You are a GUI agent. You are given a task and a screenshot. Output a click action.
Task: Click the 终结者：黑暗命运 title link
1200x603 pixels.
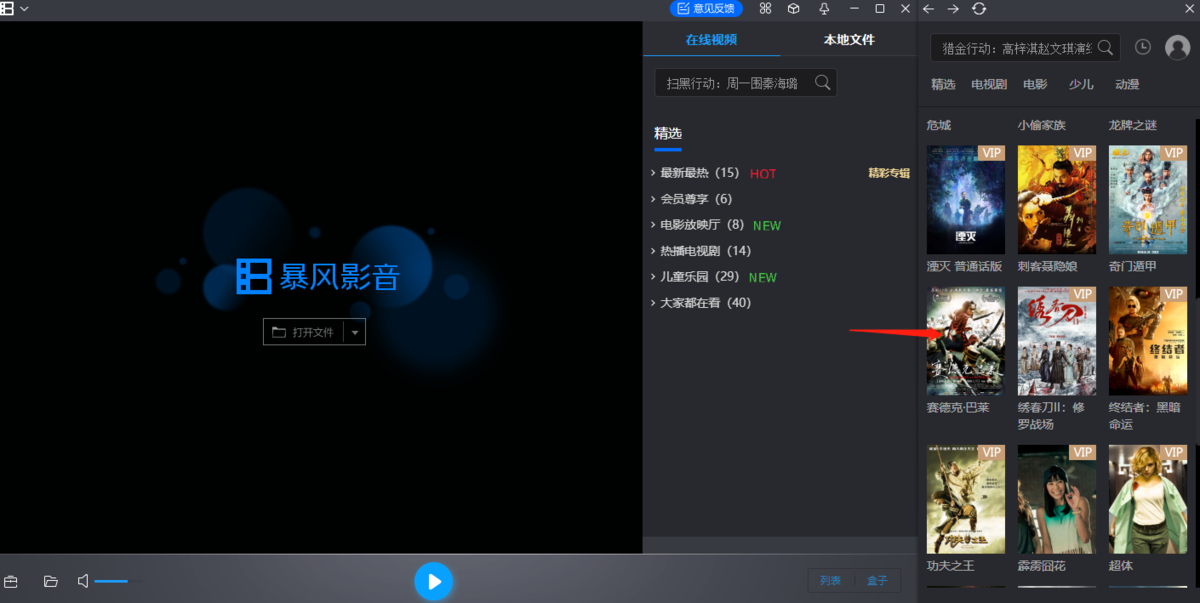[x=1145, y=416]
